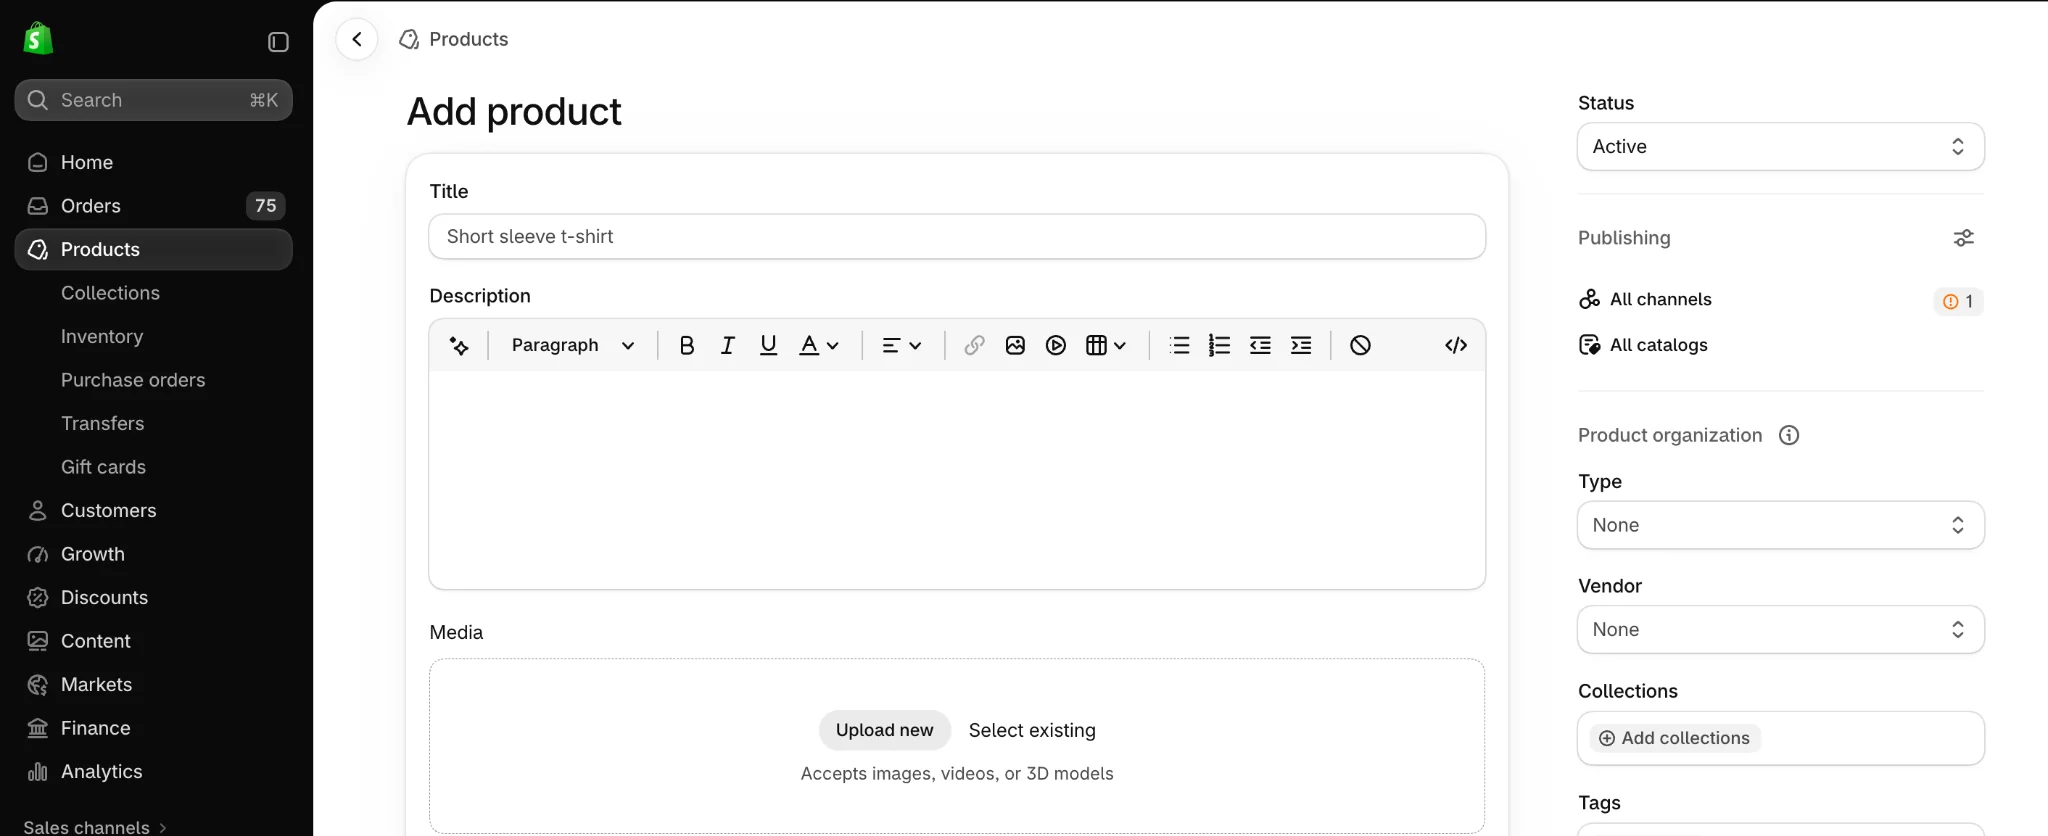Open Publishing settings icon
Screen dimensions: 2048x836
1963,238
